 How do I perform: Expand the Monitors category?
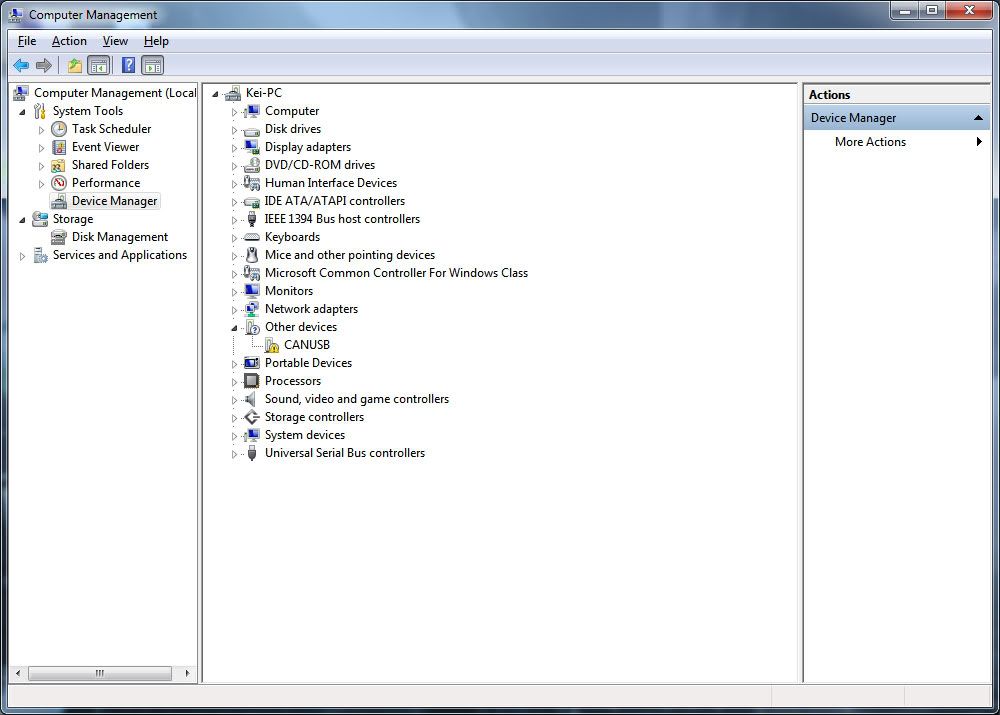click(234, 292)
